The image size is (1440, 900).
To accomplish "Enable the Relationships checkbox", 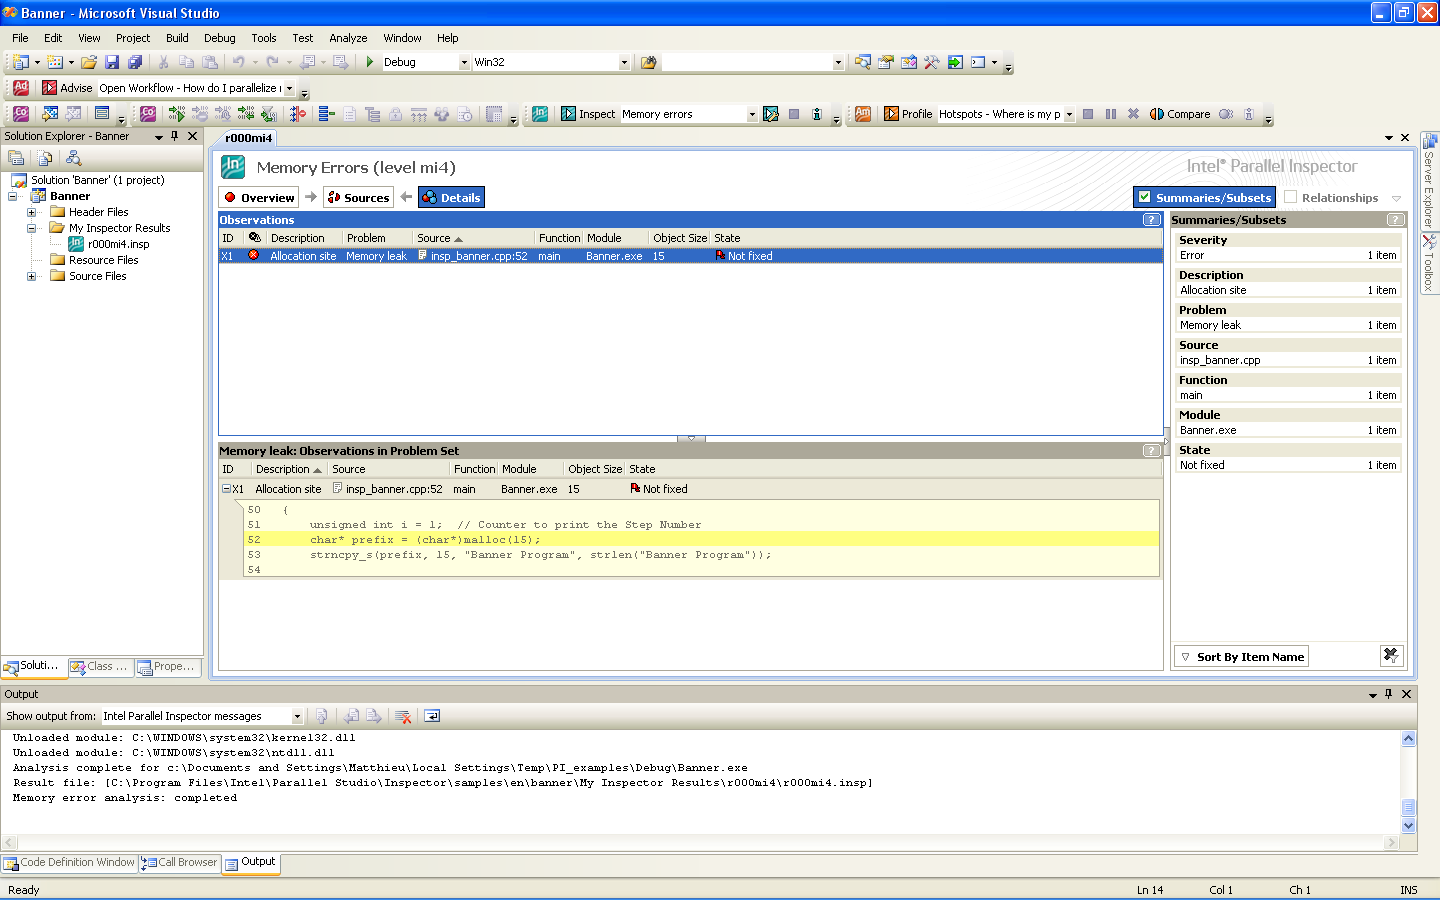I will tap(1290, 197).
